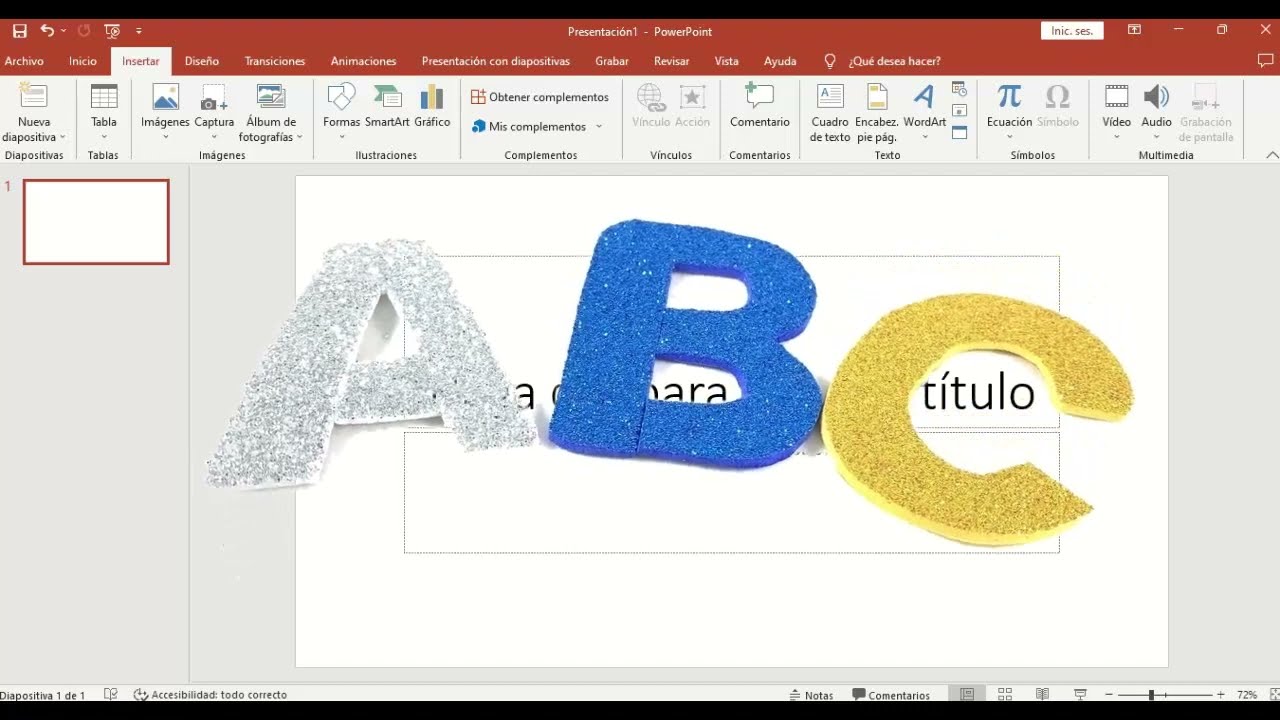Switch to the Animaciones tab
The width and height of the screenshot is (1280, 720).
pyautogui.click(x=363, y=61)
